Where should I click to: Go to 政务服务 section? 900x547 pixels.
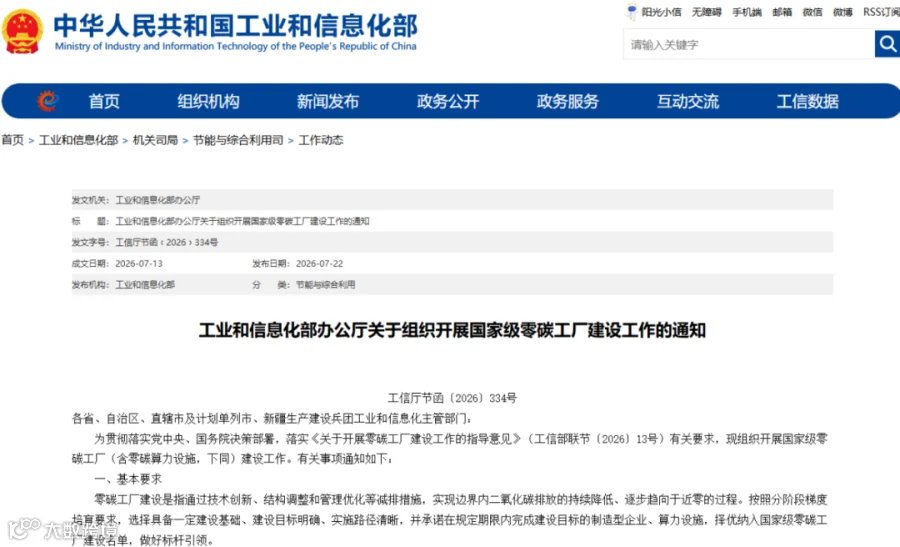(x=568, y=102)
